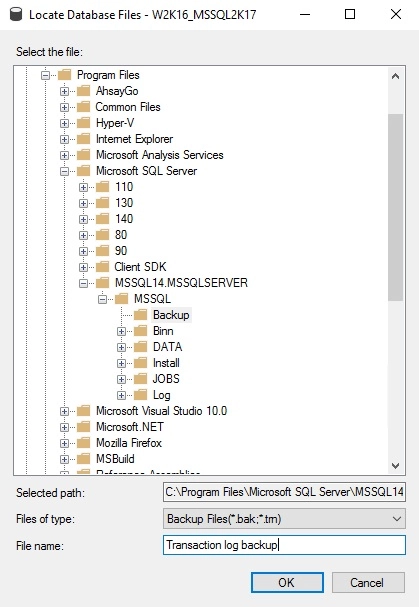Click the scrollbar down arrow
The height and width of the screenshot is (607, 419).
point(395,465)
